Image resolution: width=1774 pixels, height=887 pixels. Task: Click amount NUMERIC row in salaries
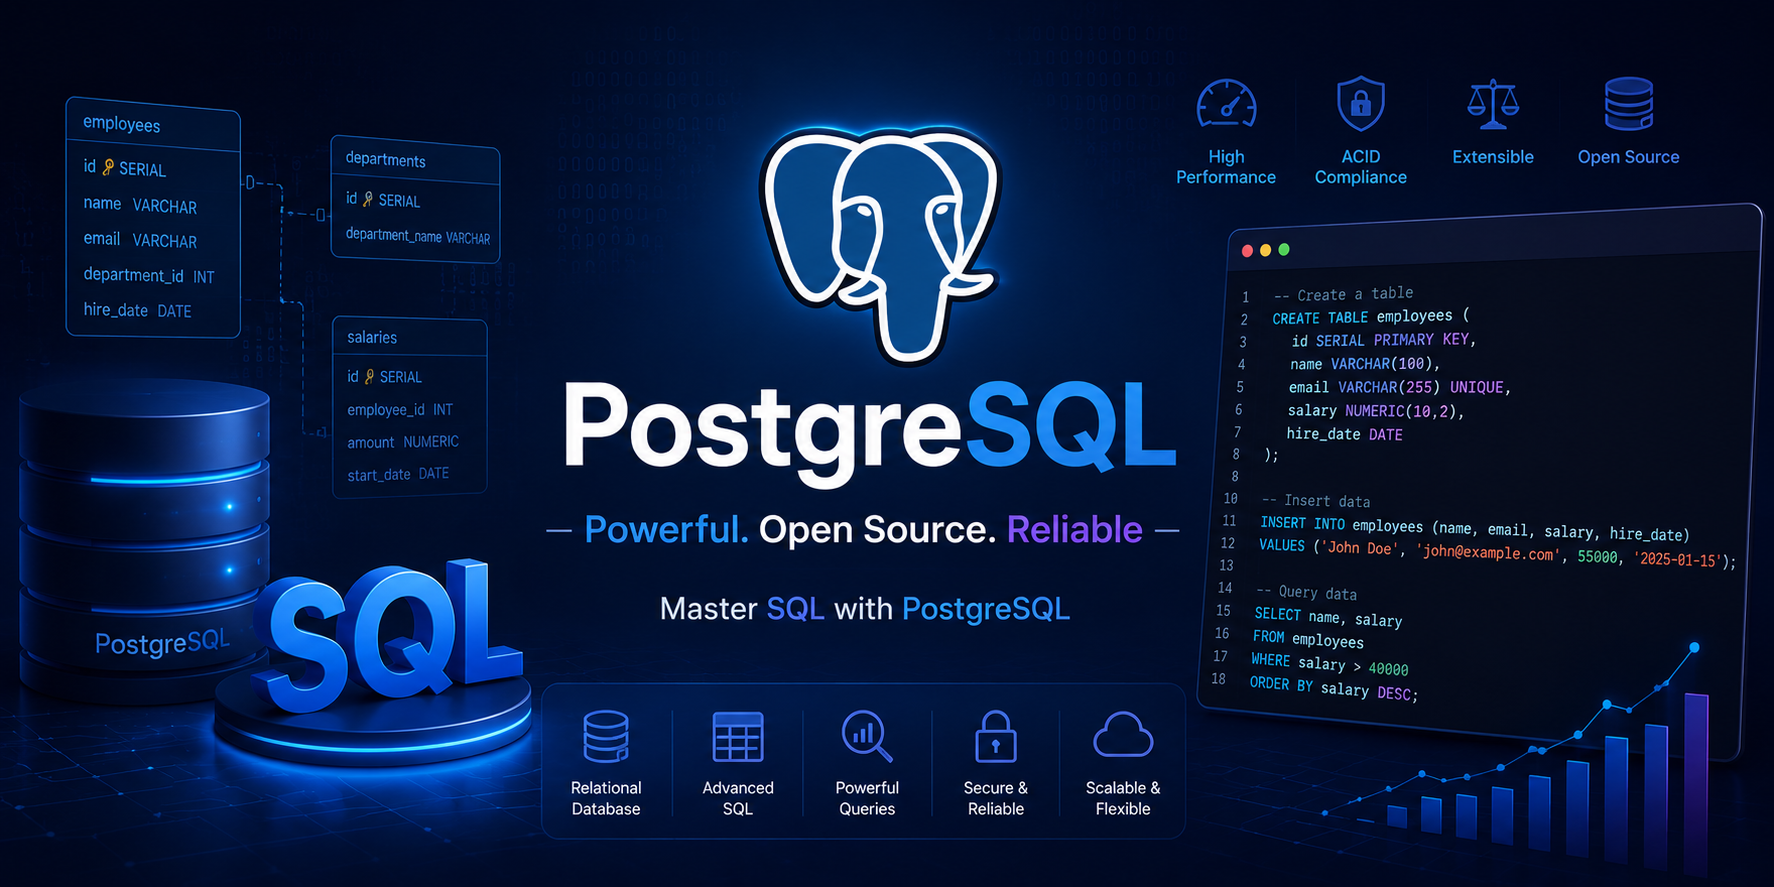coord(403,442)
